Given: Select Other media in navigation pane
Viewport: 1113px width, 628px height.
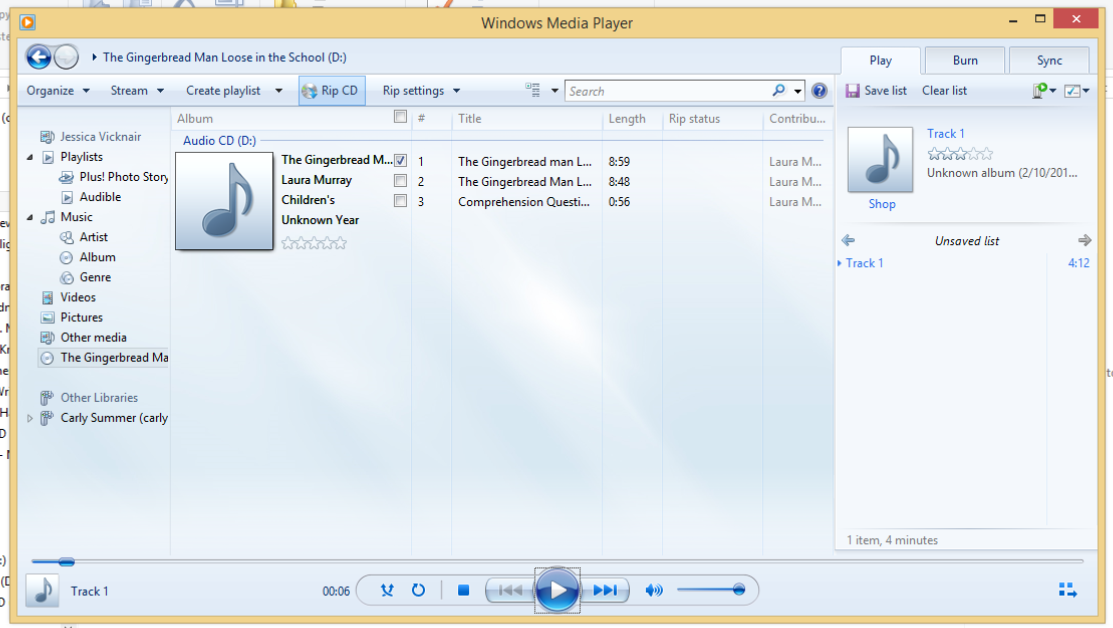Looking at the screenshot, I should point(93,338).
